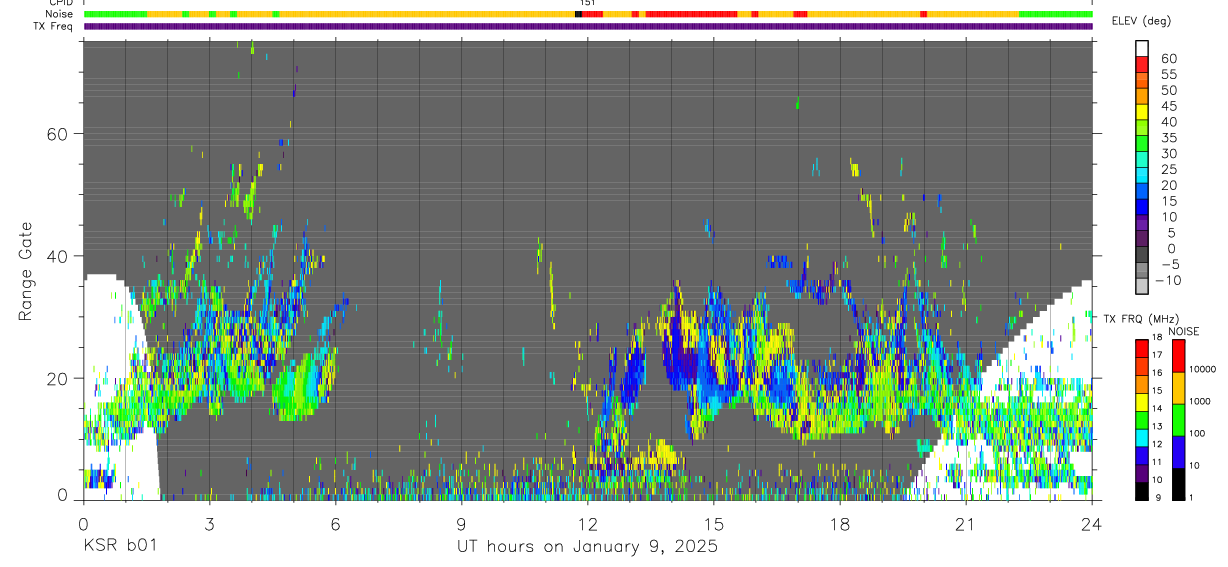Click the 10000 label on the NOISE scale
The width and height of the screenshot is (1228, 567).
(x=1204, y=369)
